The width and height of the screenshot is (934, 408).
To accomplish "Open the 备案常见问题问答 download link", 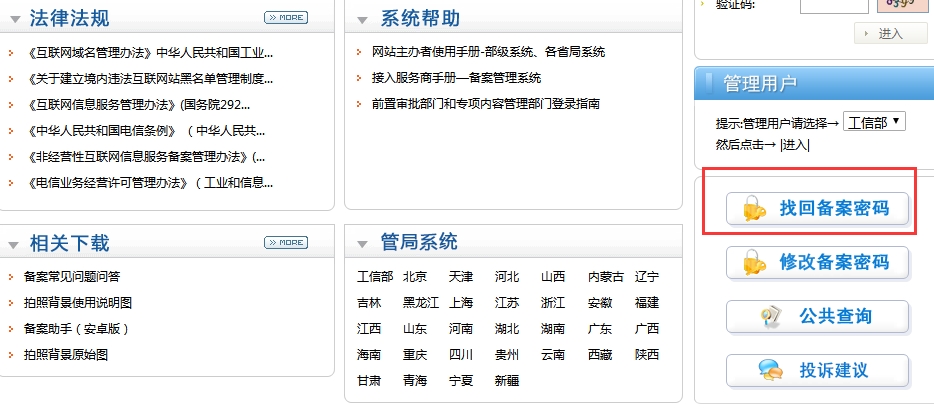I will click(72, 276).
